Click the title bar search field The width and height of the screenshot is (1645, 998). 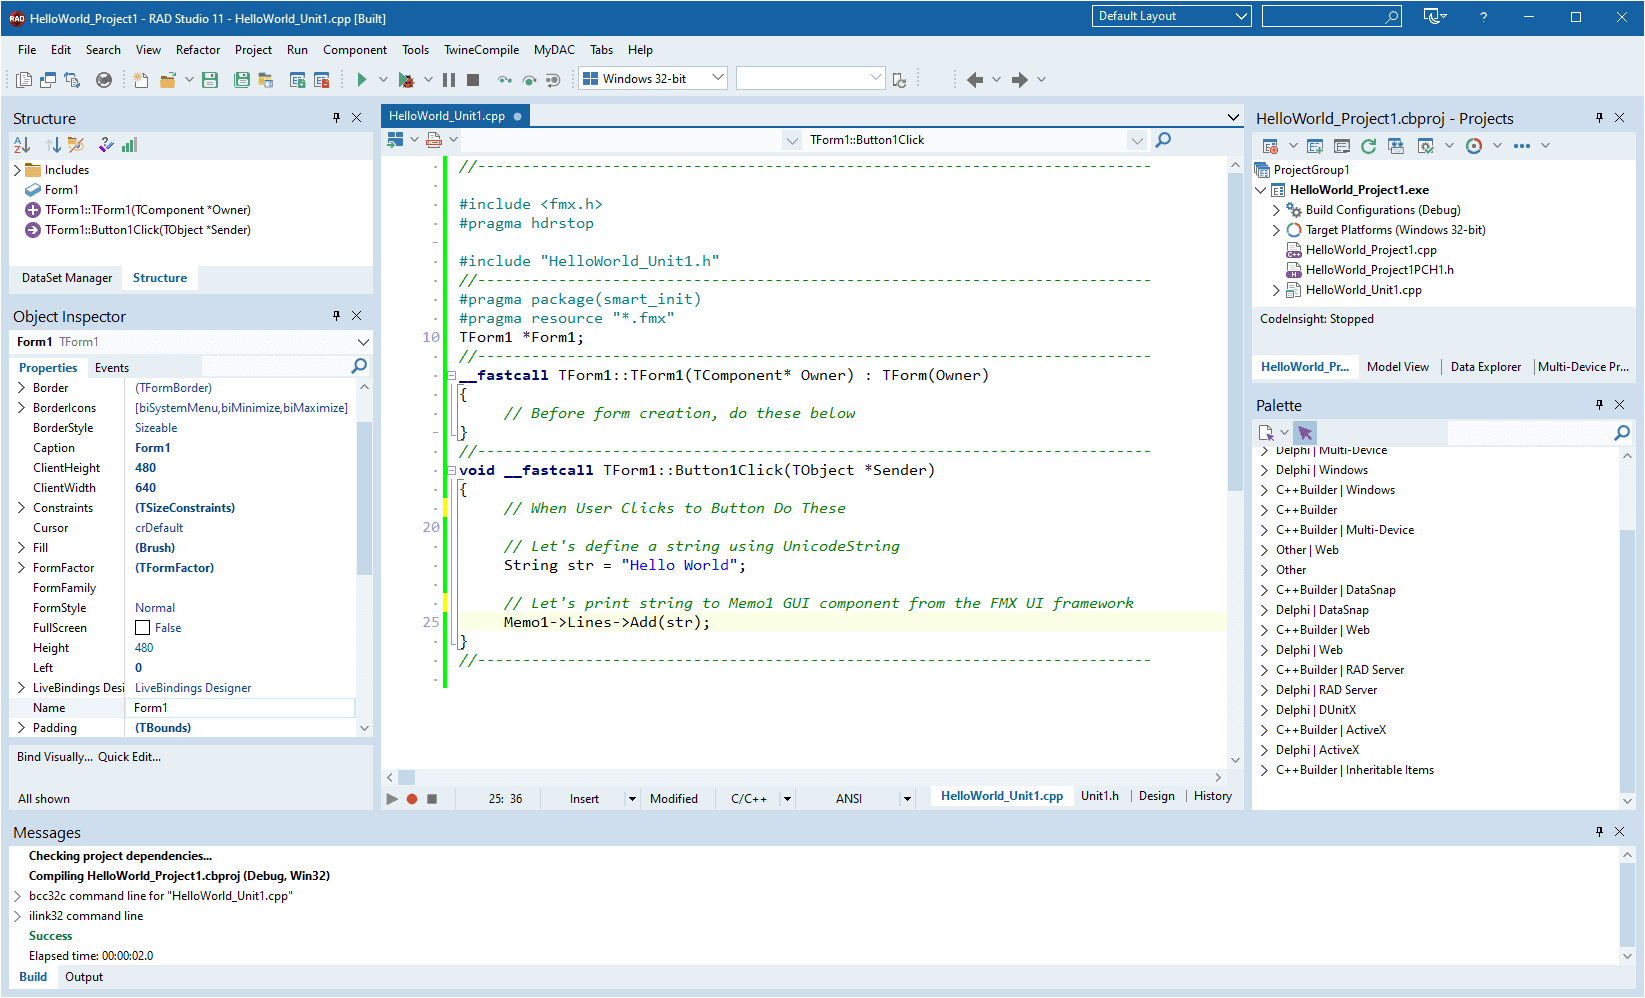click(1332, 16)
